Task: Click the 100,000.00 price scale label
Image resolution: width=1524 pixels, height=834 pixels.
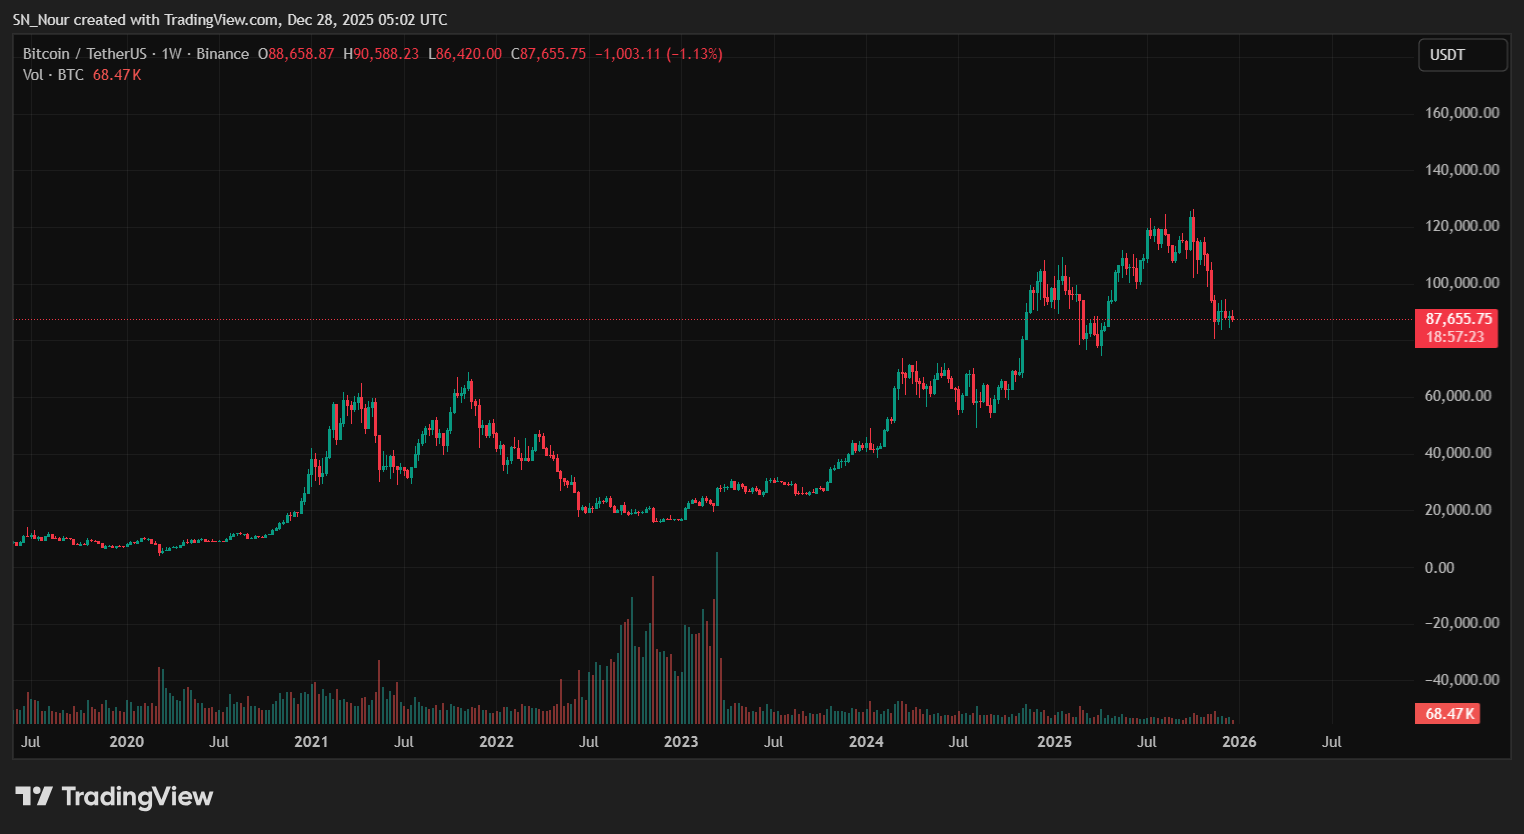Action: (x=1461, y=283)
